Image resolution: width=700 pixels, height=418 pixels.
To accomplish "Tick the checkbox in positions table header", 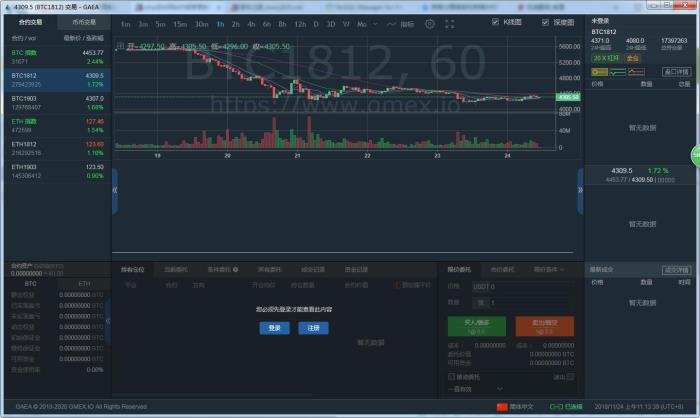I will (x=397, y=285).
